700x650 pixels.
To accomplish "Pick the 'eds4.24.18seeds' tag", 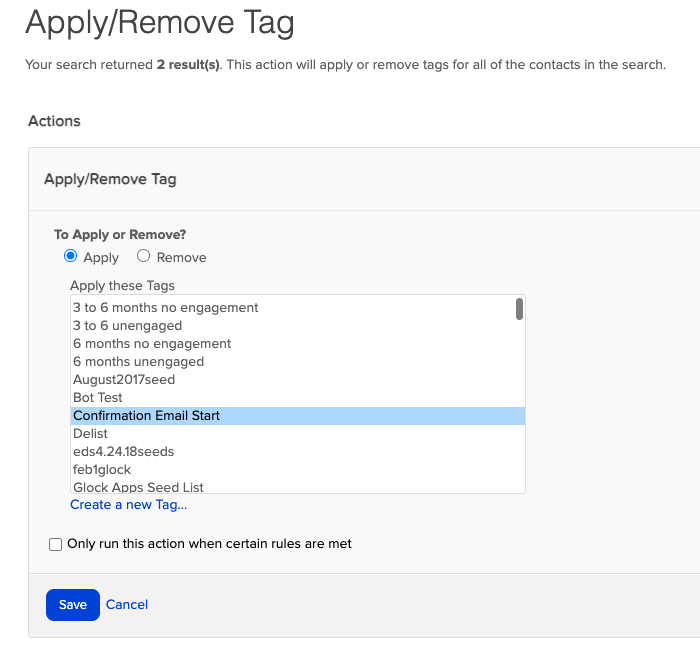I will coord(123,452).
